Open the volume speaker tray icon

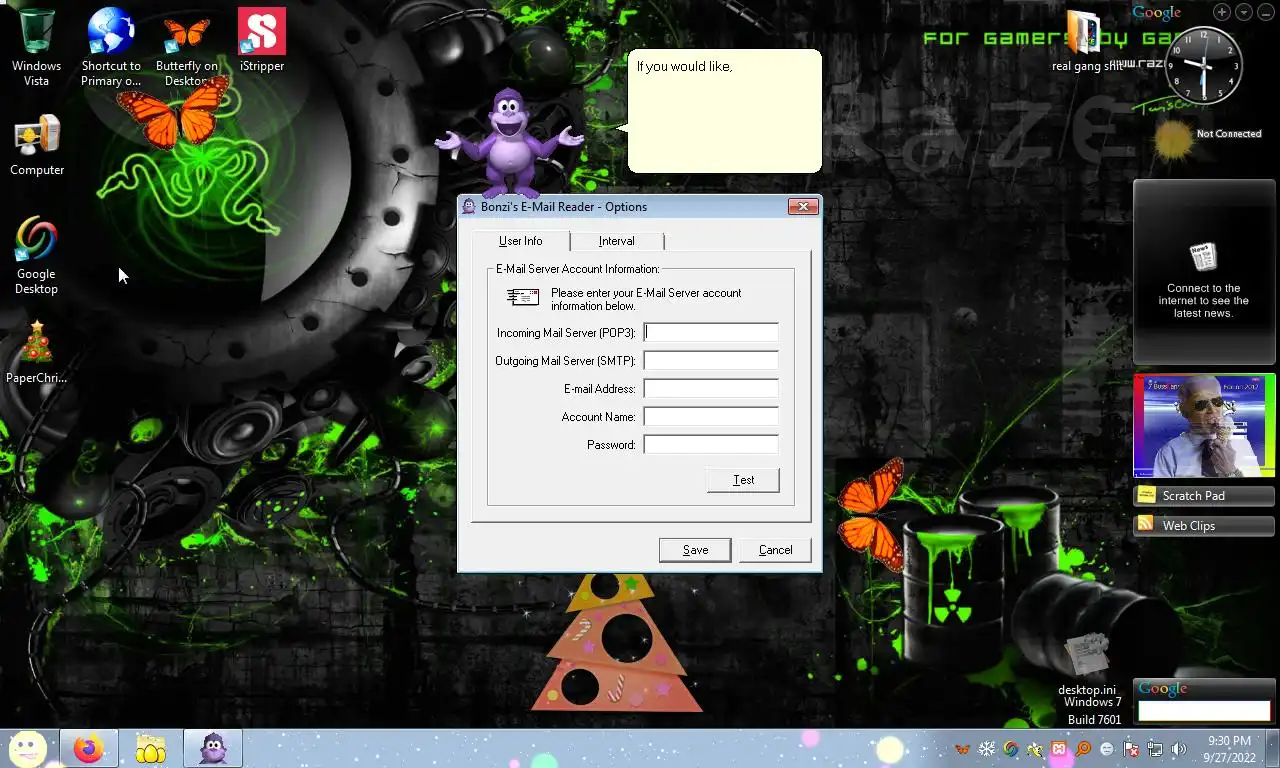(x=1179, y=749)
